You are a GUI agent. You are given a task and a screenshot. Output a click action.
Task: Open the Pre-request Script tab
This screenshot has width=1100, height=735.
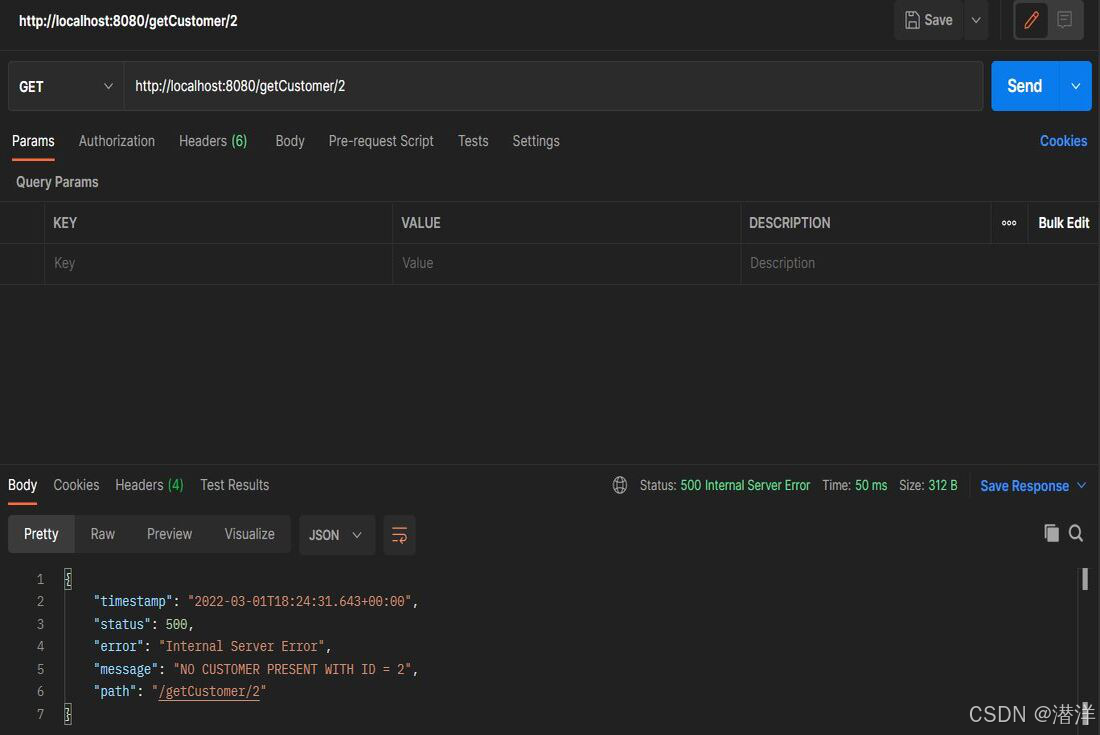[x=381, y=141]
